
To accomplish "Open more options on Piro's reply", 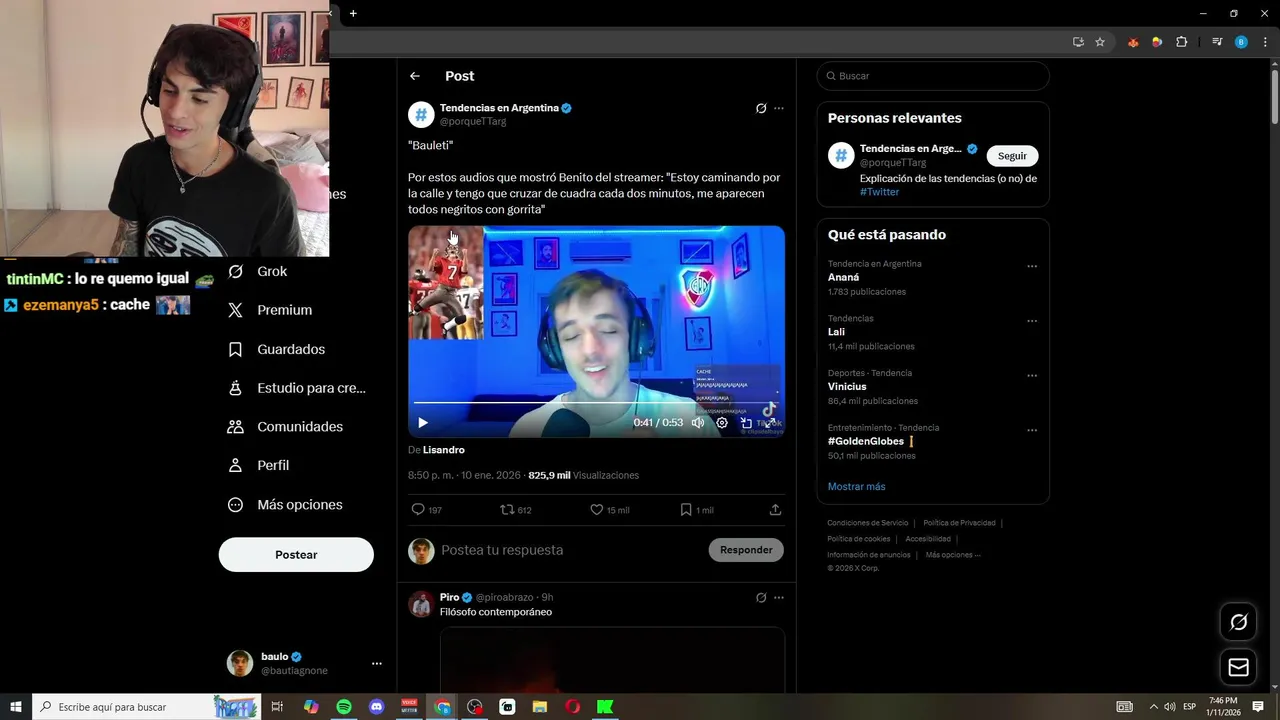I will [x=779, y=598].
